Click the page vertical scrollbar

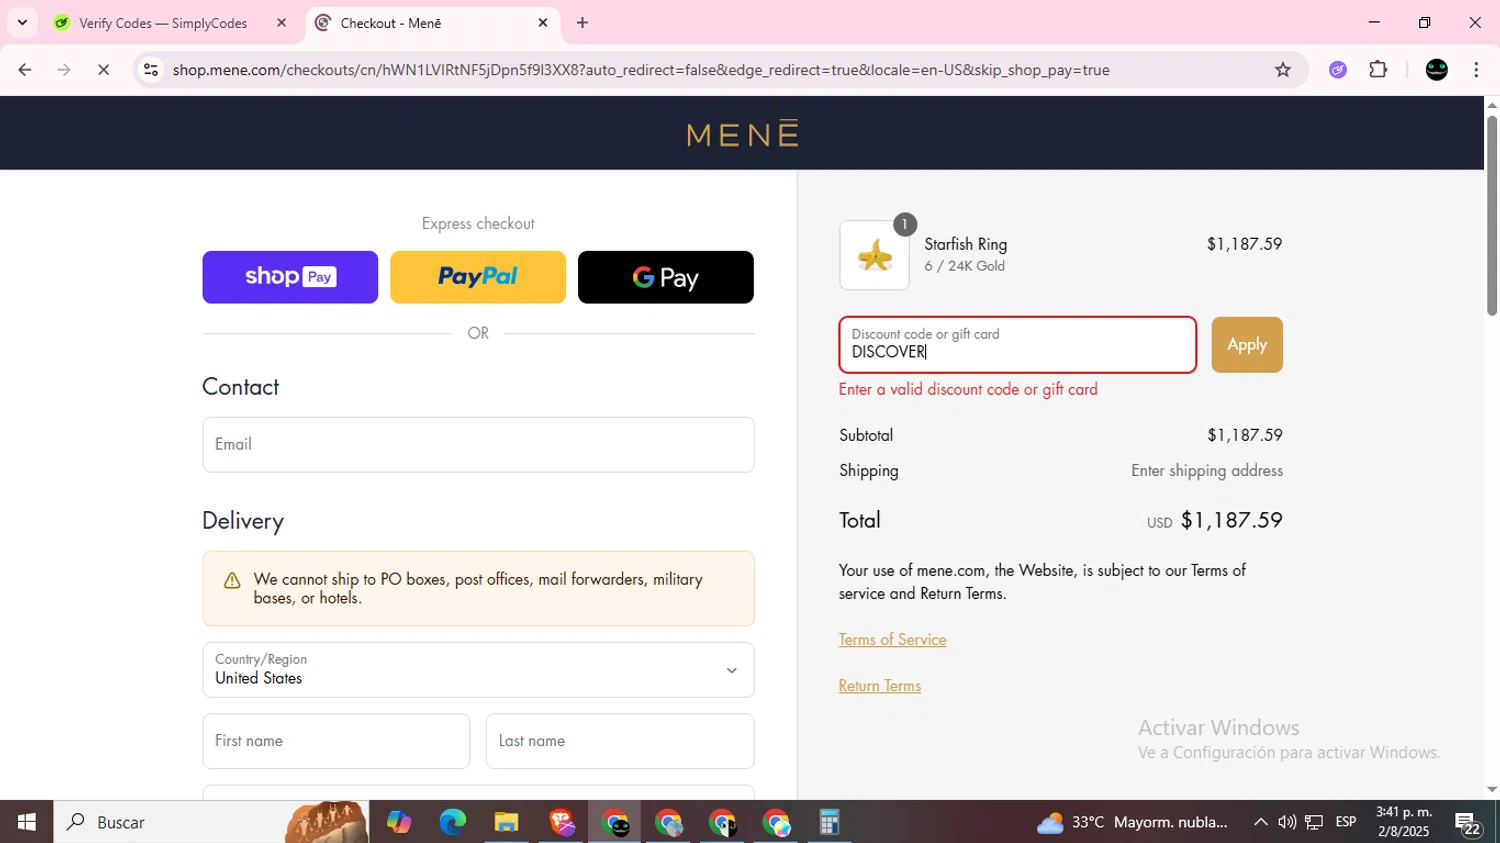(1492, 215)
